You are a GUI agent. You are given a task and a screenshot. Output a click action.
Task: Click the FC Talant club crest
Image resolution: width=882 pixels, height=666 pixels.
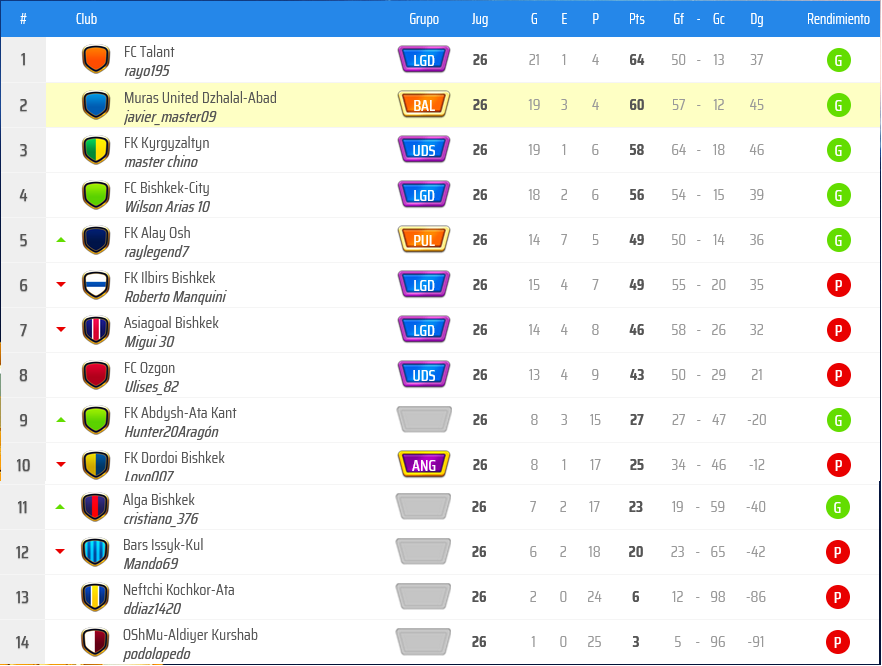coord(96,59)
